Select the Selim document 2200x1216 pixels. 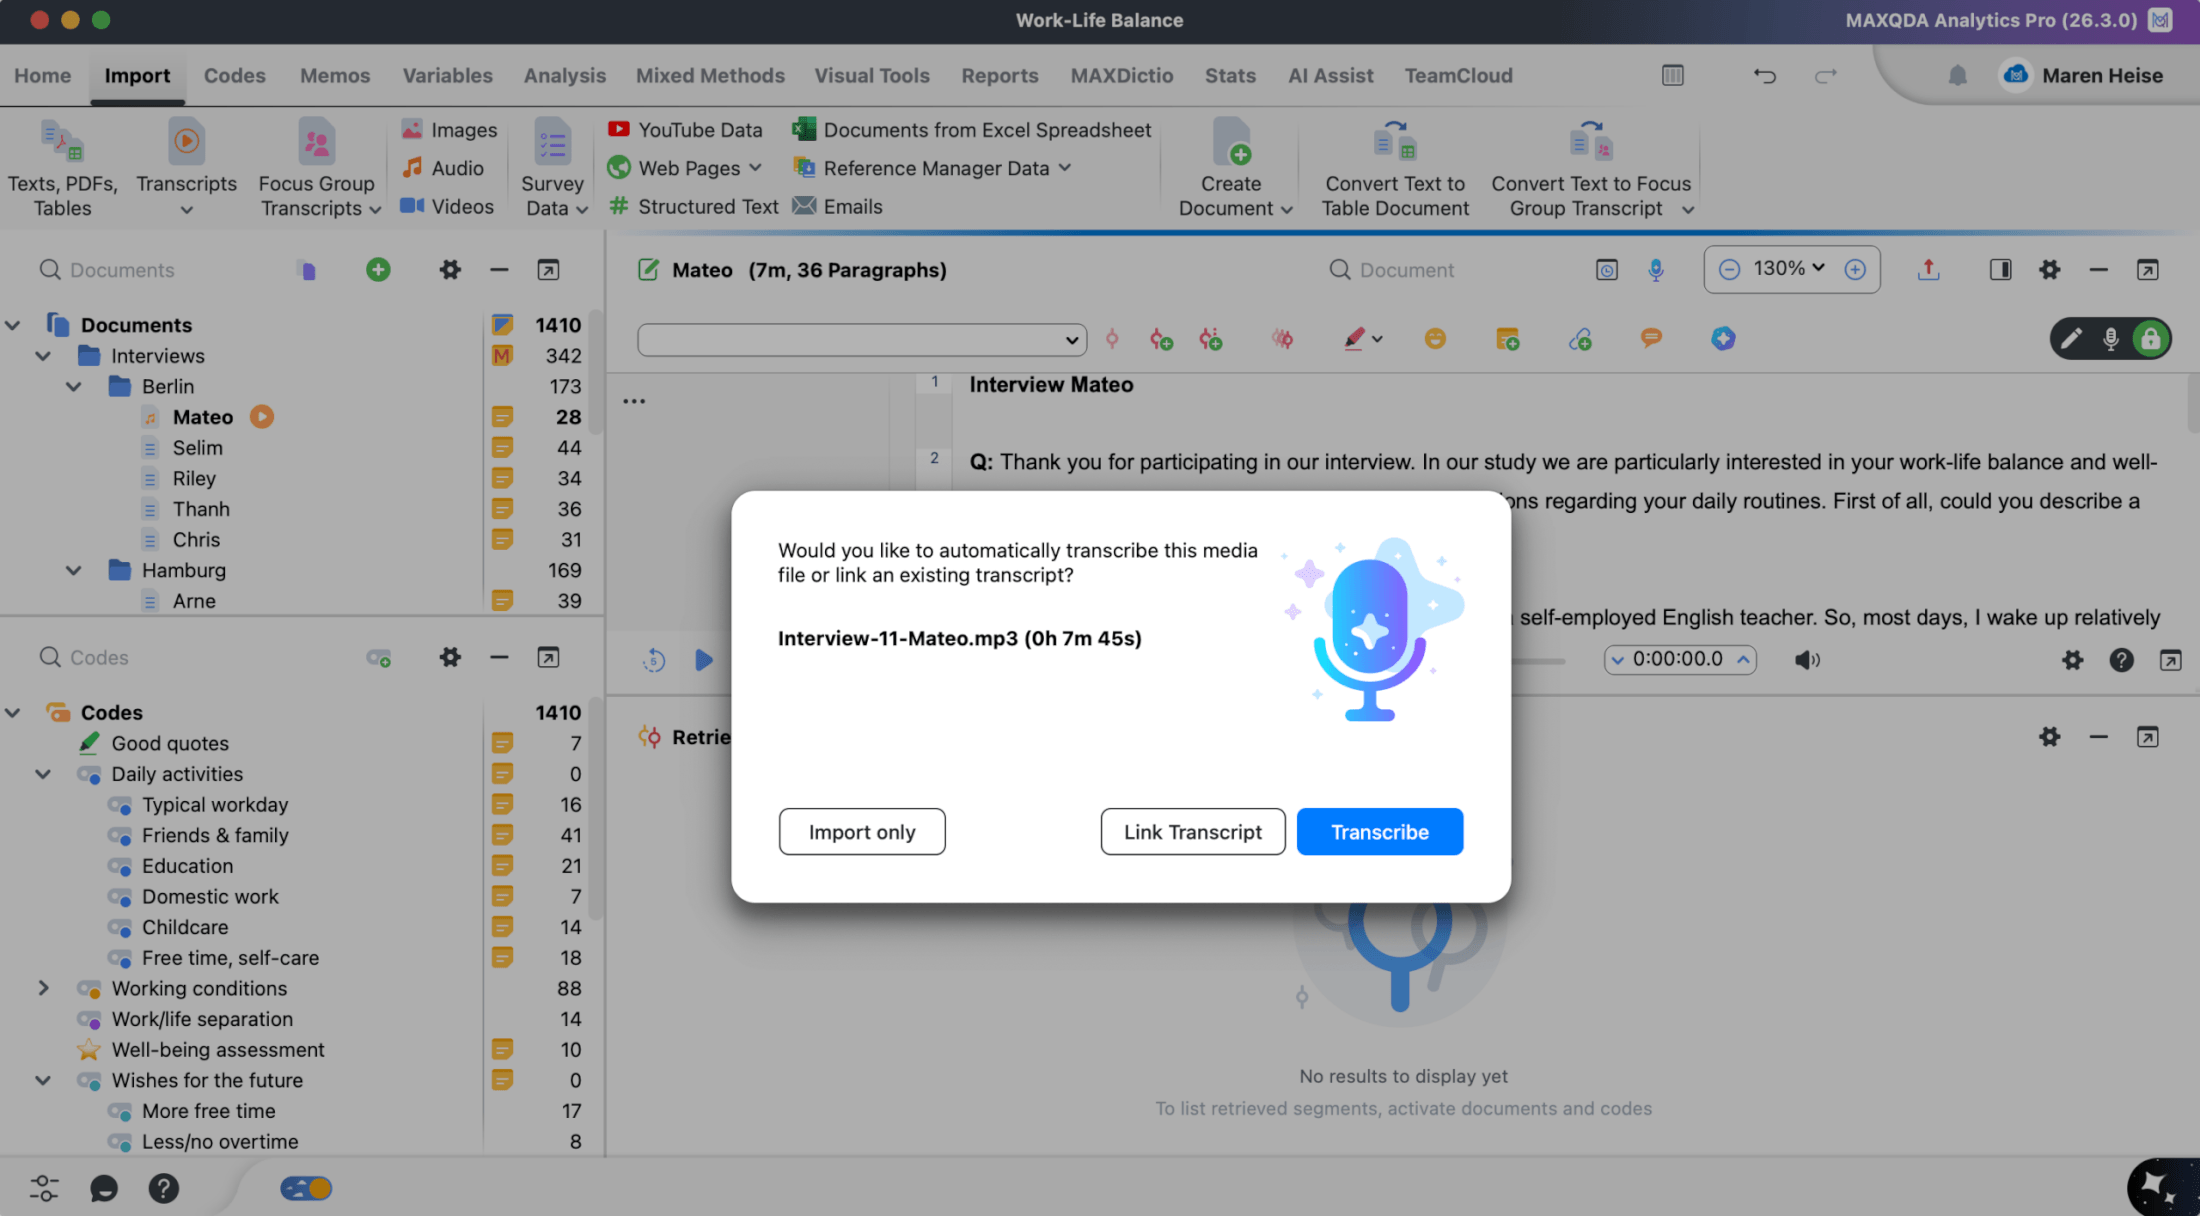point(197,448)
